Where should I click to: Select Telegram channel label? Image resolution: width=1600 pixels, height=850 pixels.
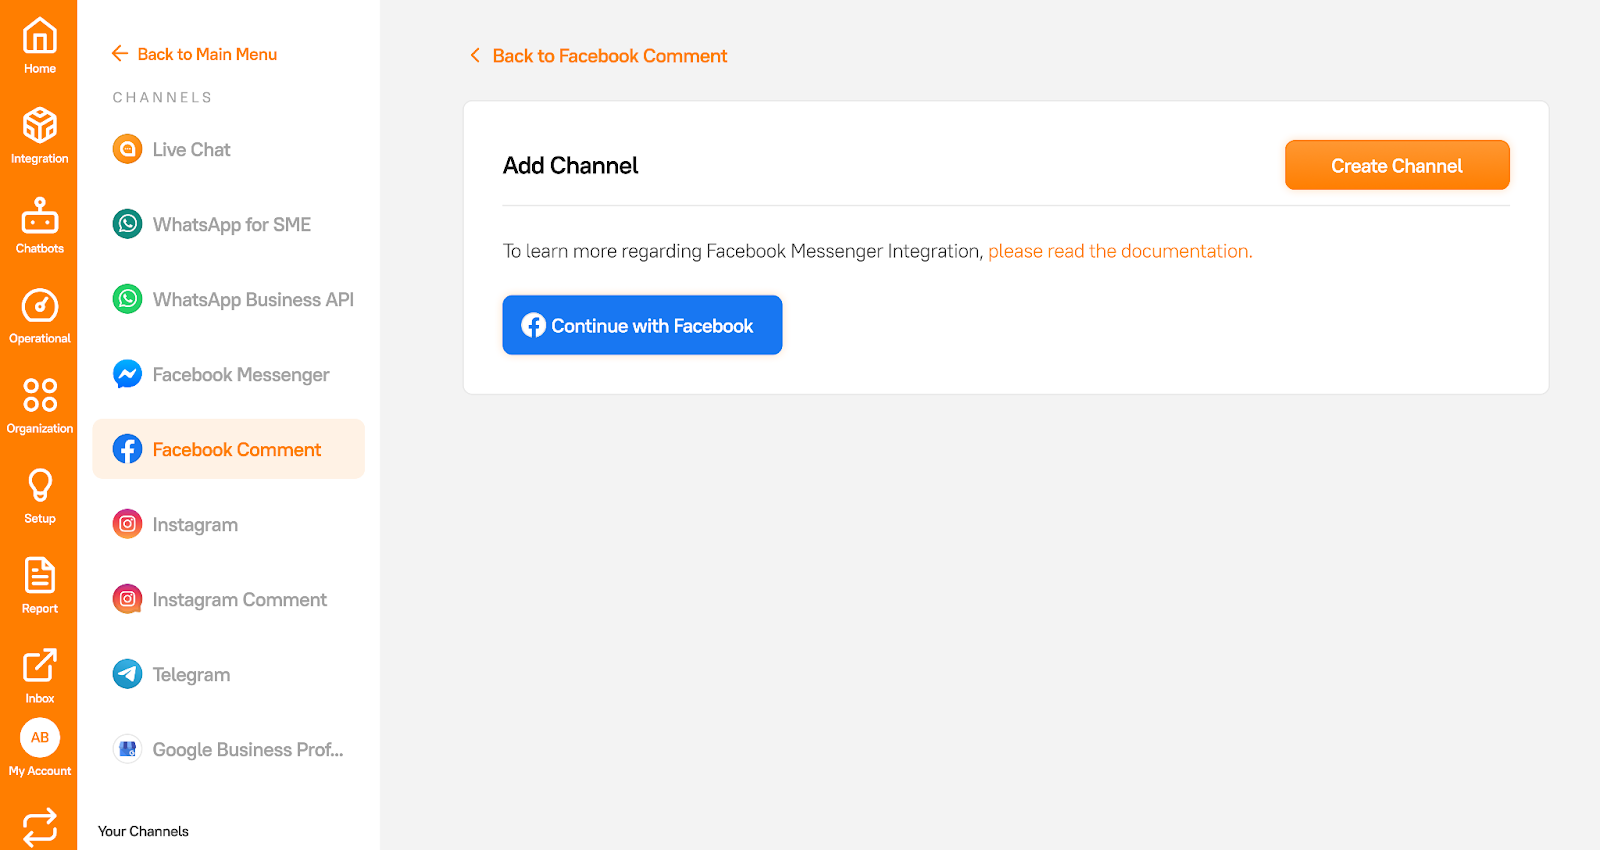(x=191, y=675)
